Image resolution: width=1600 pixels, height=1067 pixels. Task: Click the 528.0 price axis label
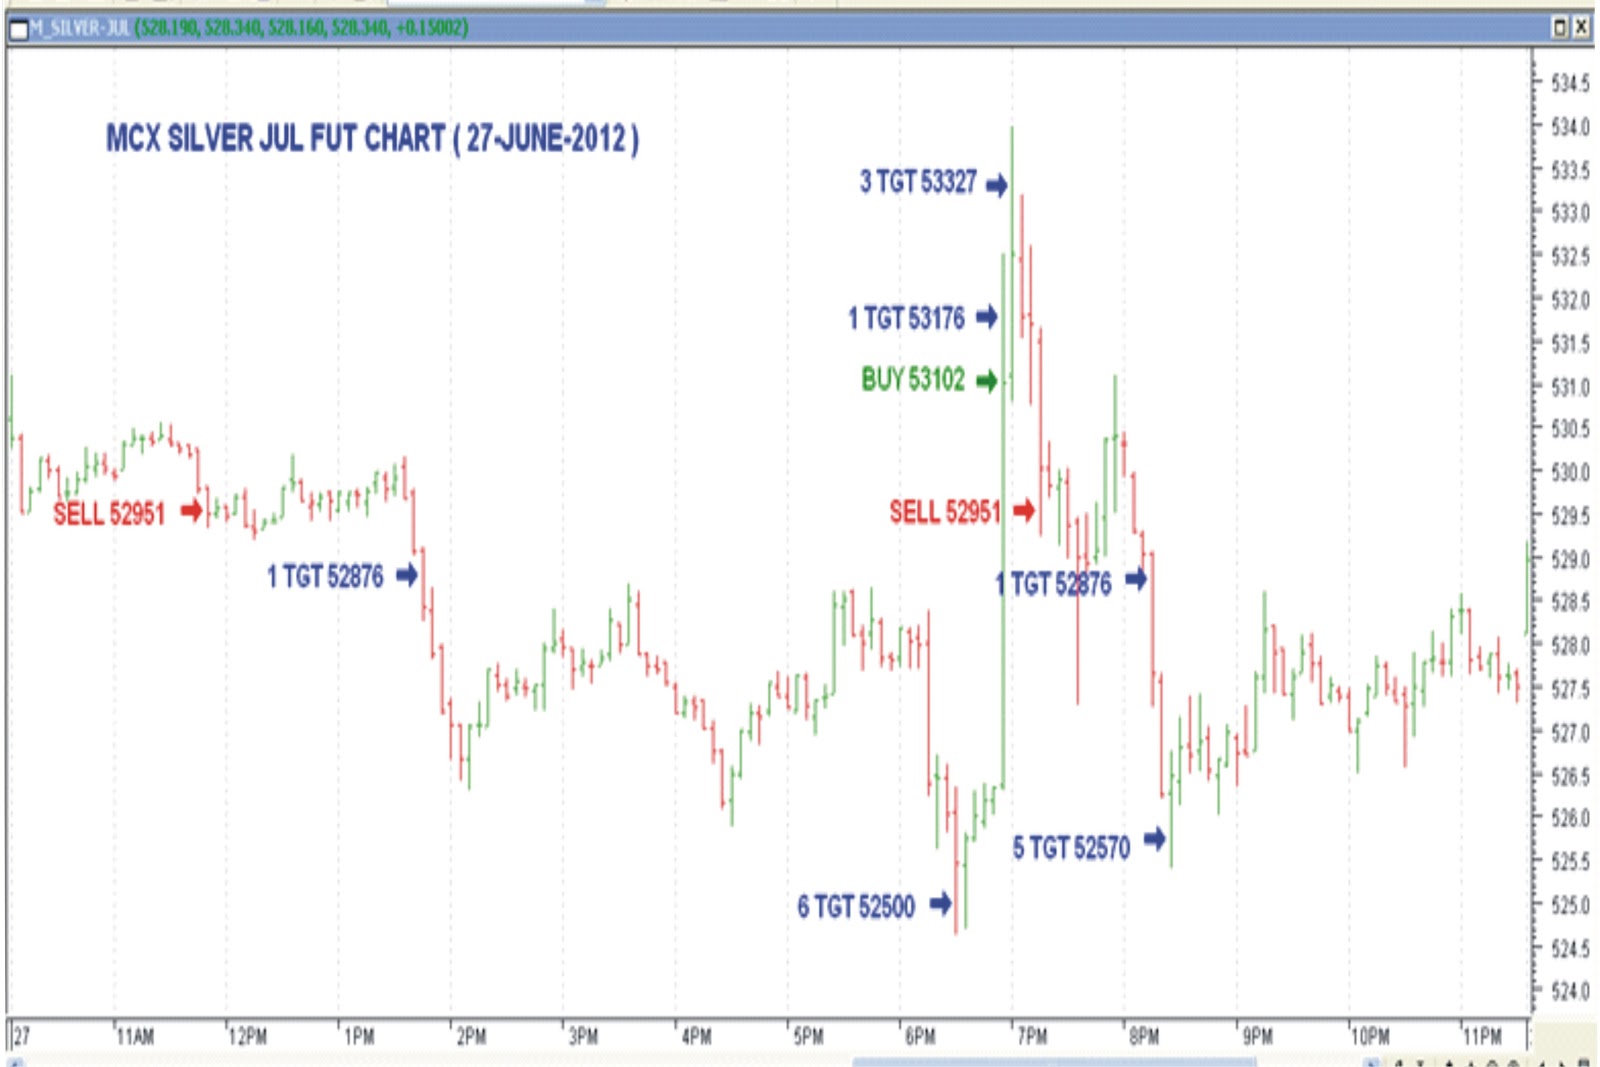coord(1570,645)
